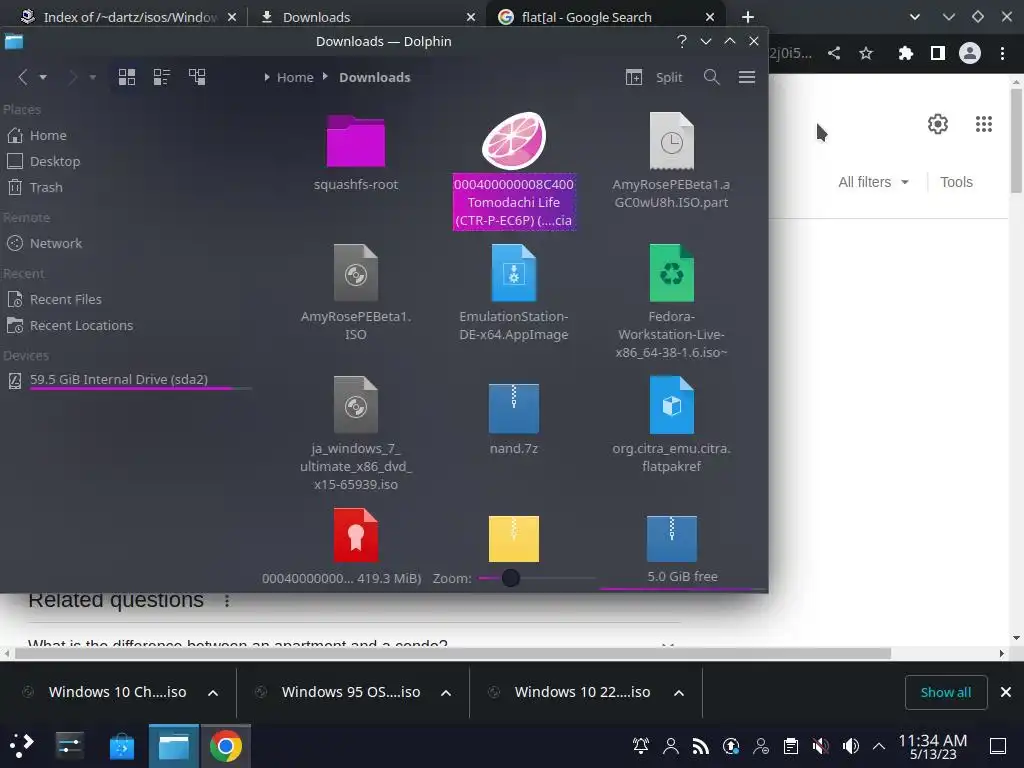Expand Google All filters dropdown
This screenshot has height=768, width=1024.
pos(873,182)
